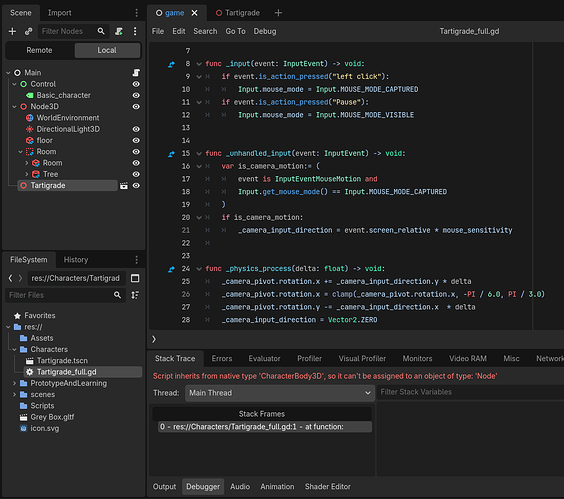Collapse the Main node tree
This screenshot has width=564, height=499.
coord(8,73)
